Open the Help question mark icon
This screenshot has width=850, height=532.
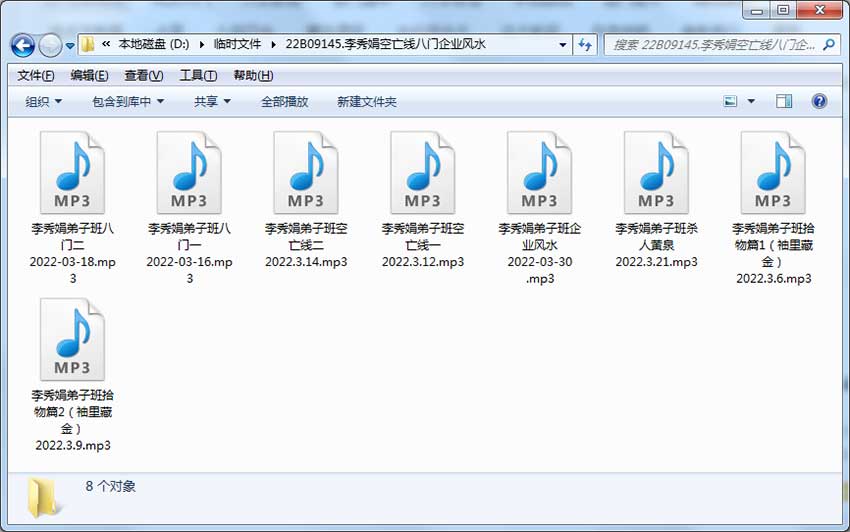[x=819, y=101]
